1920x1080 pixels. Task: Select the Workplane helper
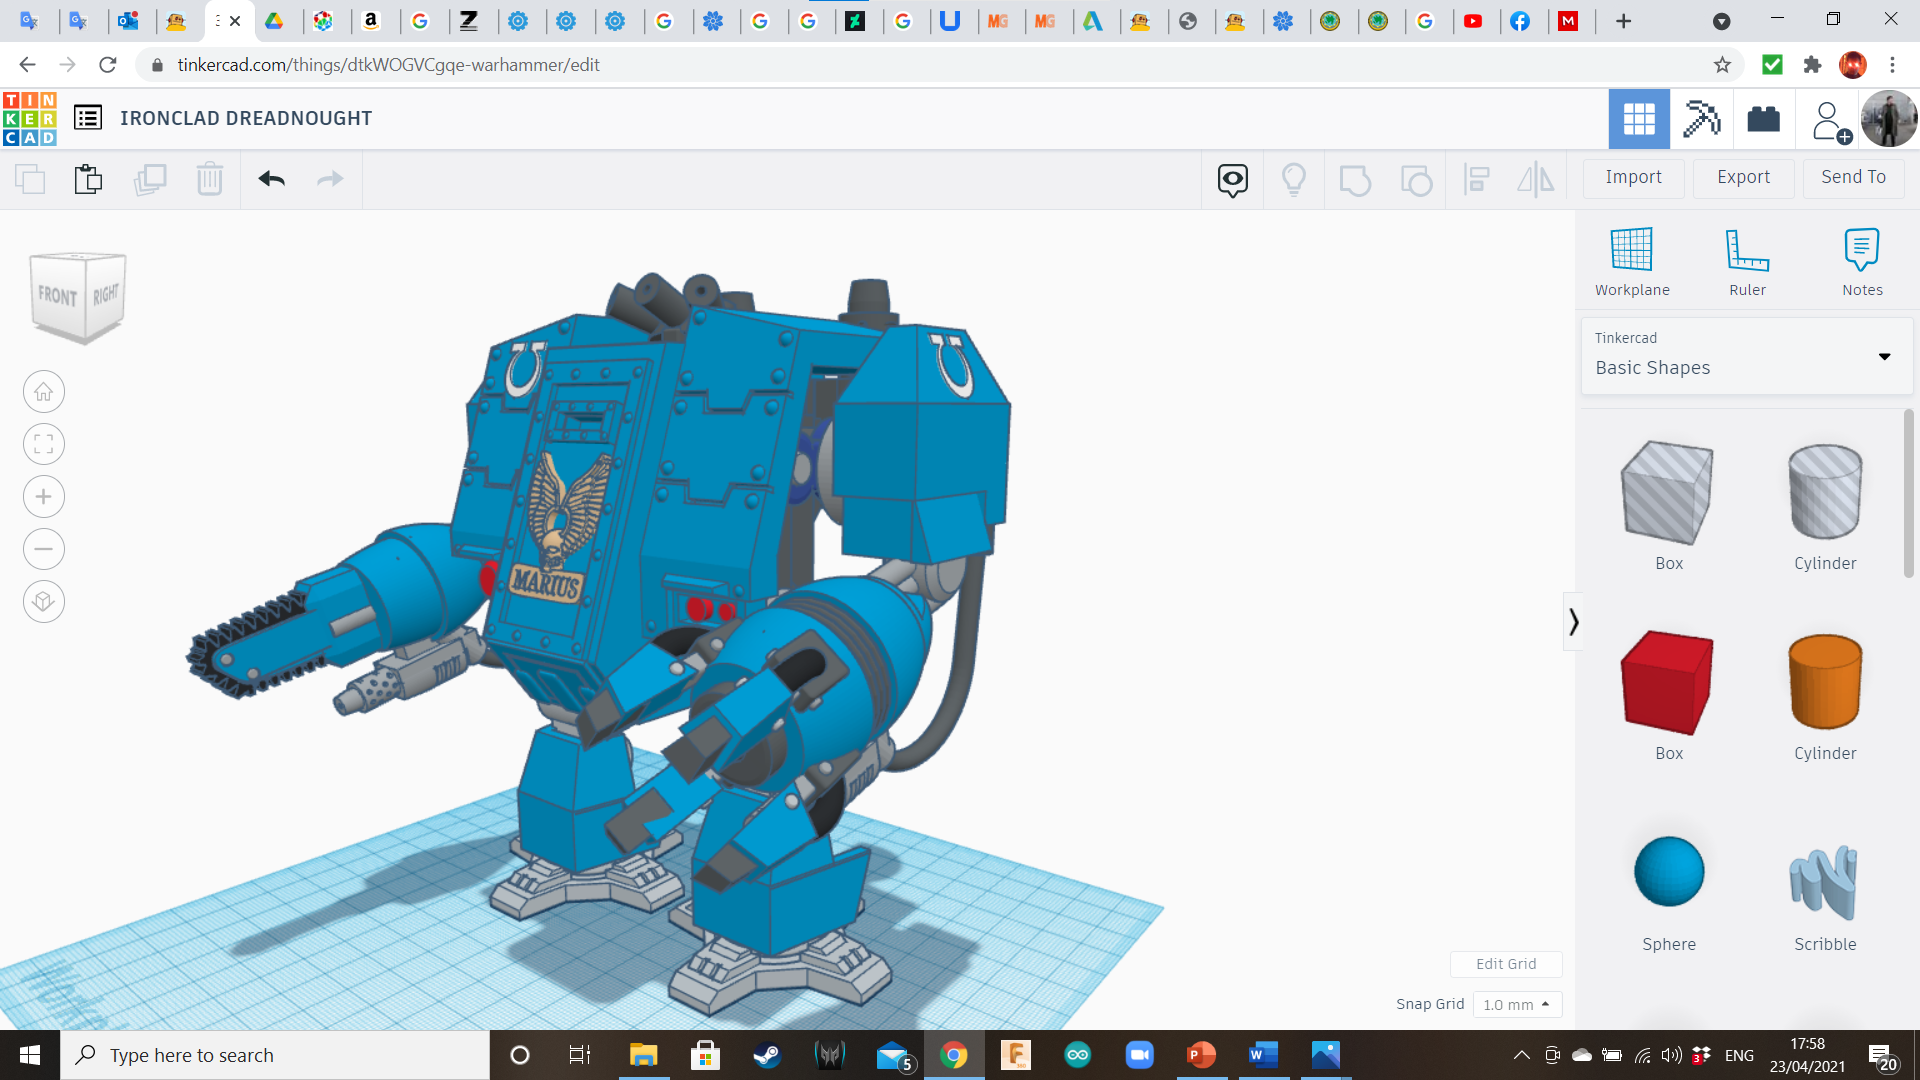pyautogui.click(x=1631, y=260)
